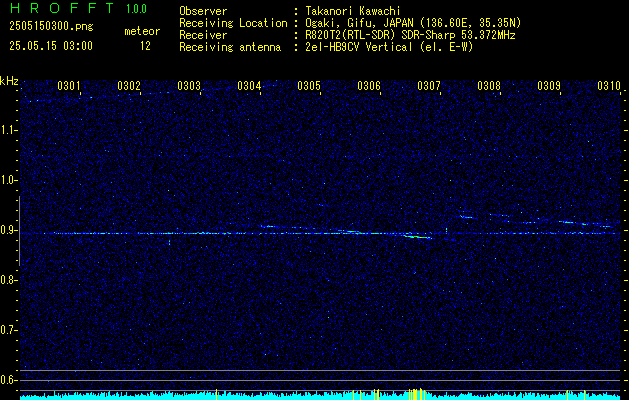
Task: Click the filename 2505150300.png
Action: click(x=51, y=26)
